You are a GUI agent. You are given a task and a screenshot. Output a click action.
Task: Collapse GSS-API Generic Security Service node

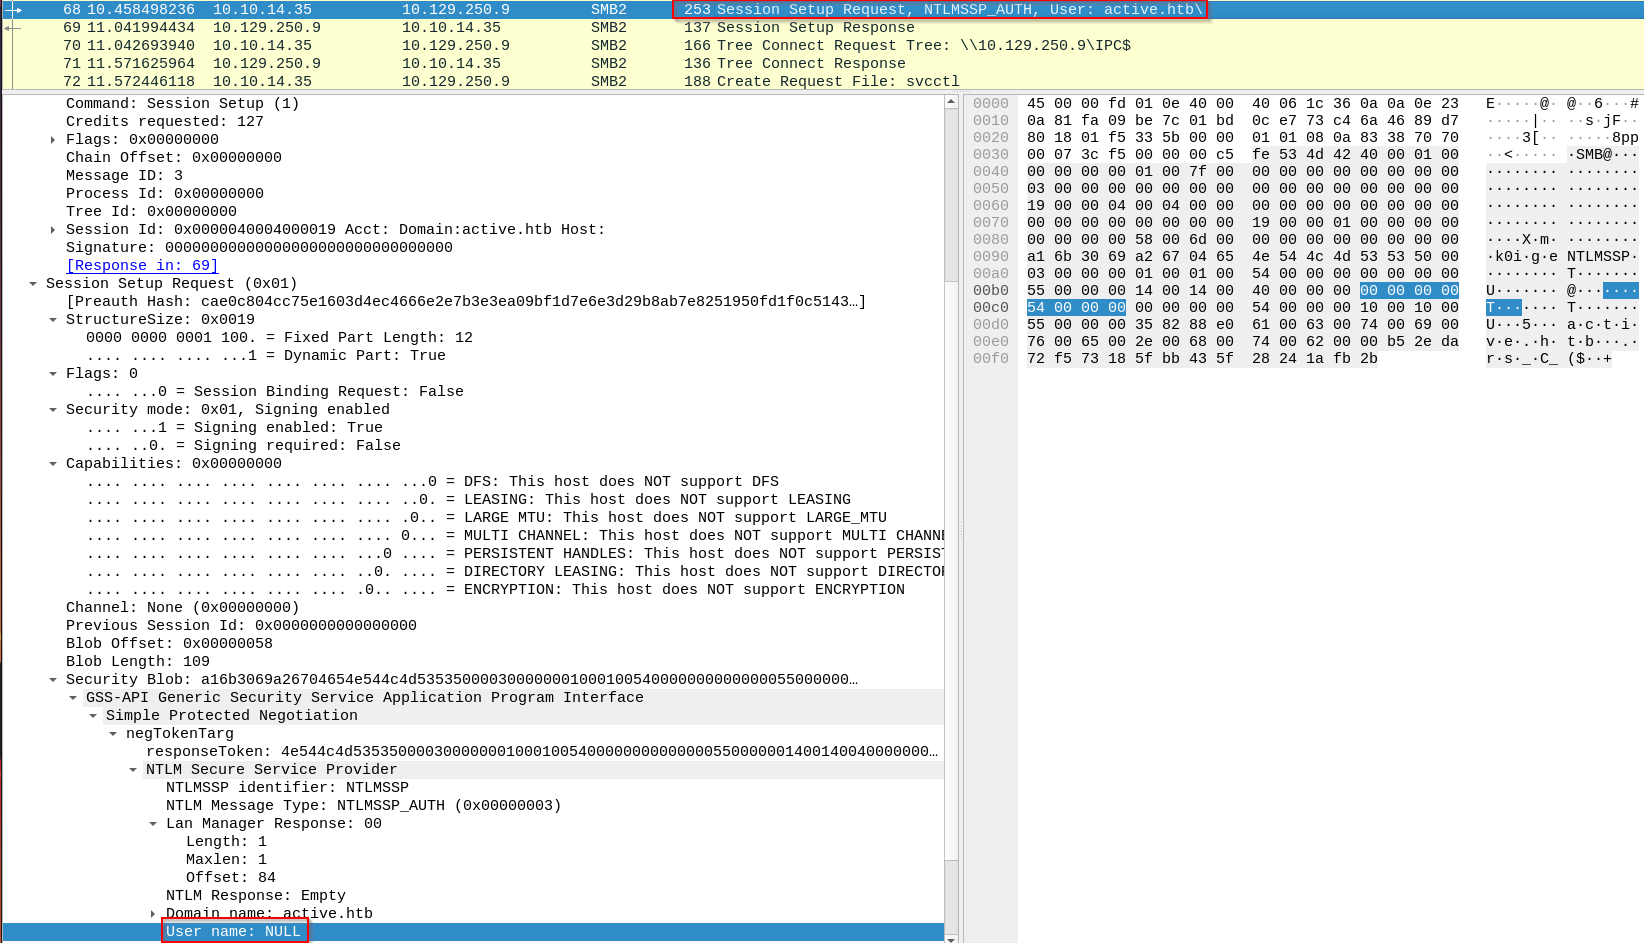73,698
